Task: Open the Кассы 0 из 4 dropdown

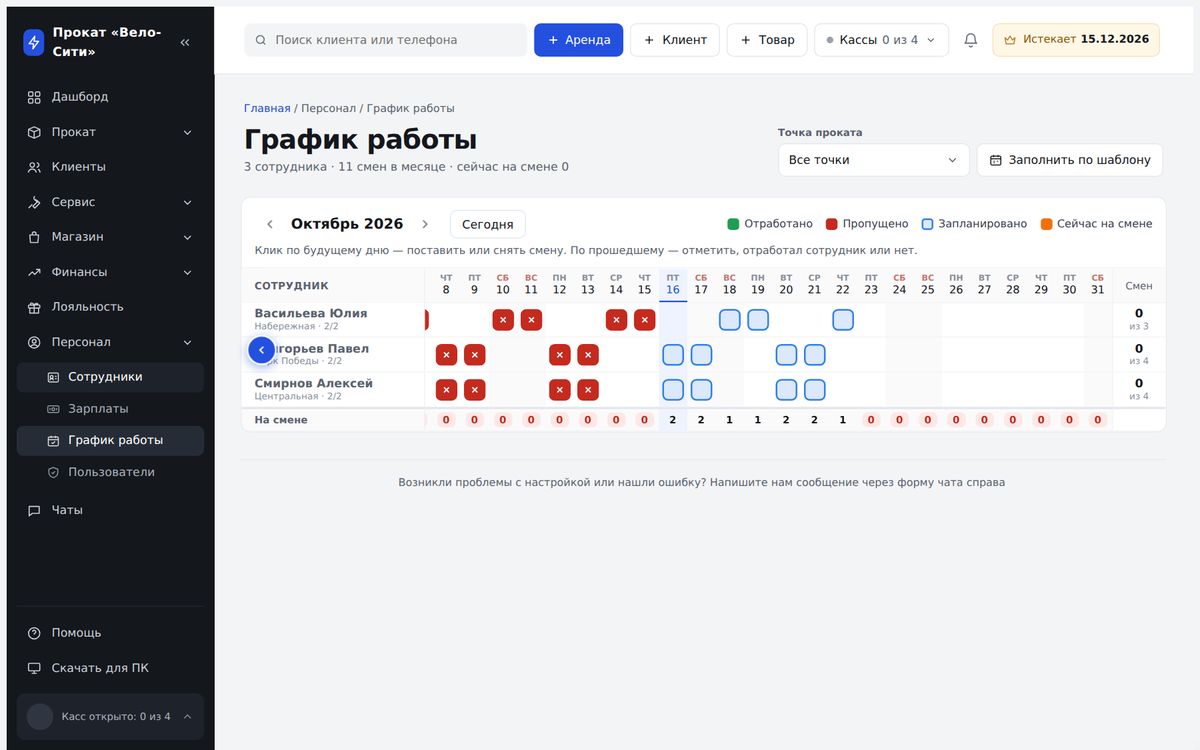Action: pyautogui.click(x=881, y=40)
